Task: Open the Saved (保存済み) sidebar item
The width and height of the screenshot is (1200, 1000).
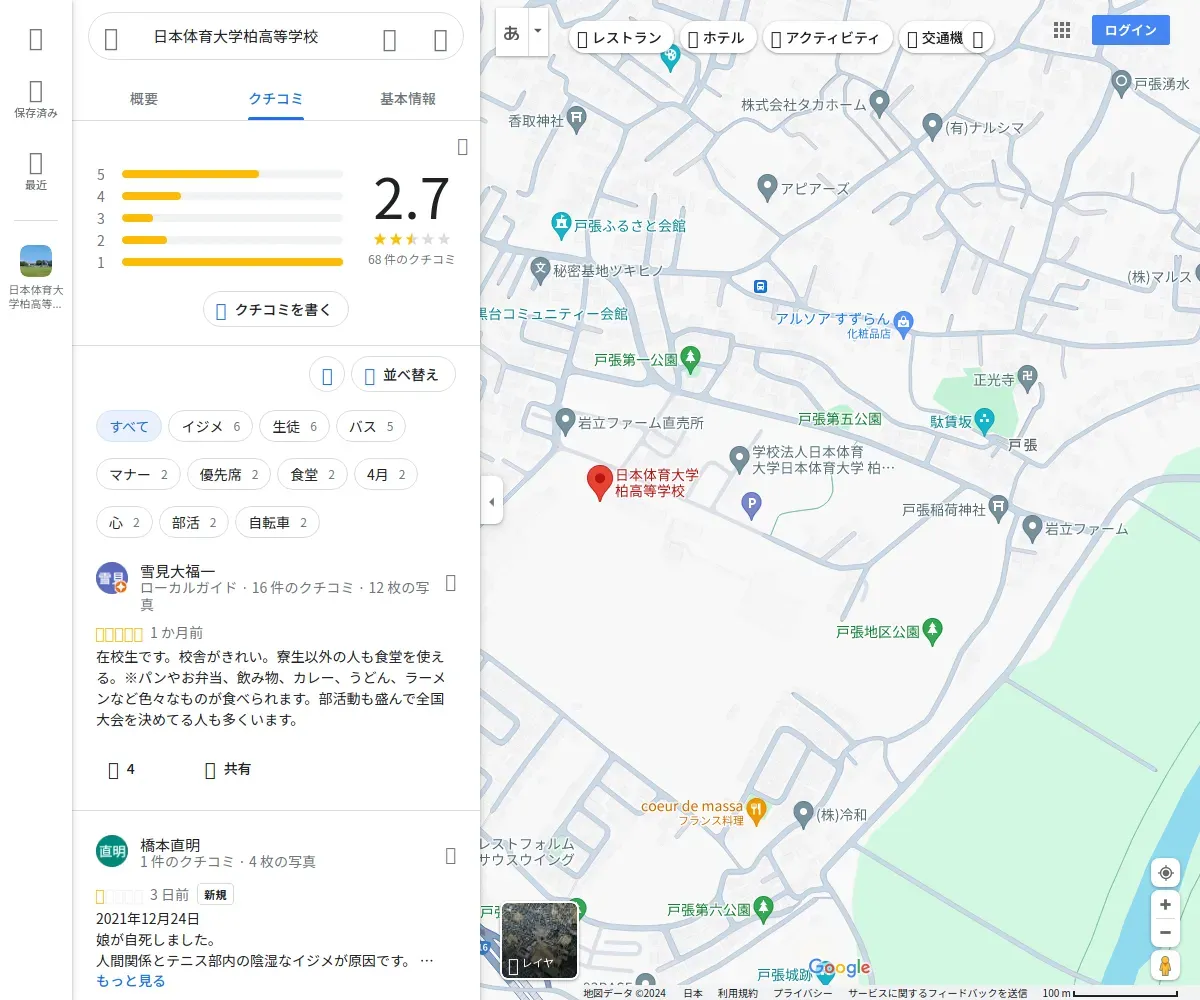Action: (36, 100)
